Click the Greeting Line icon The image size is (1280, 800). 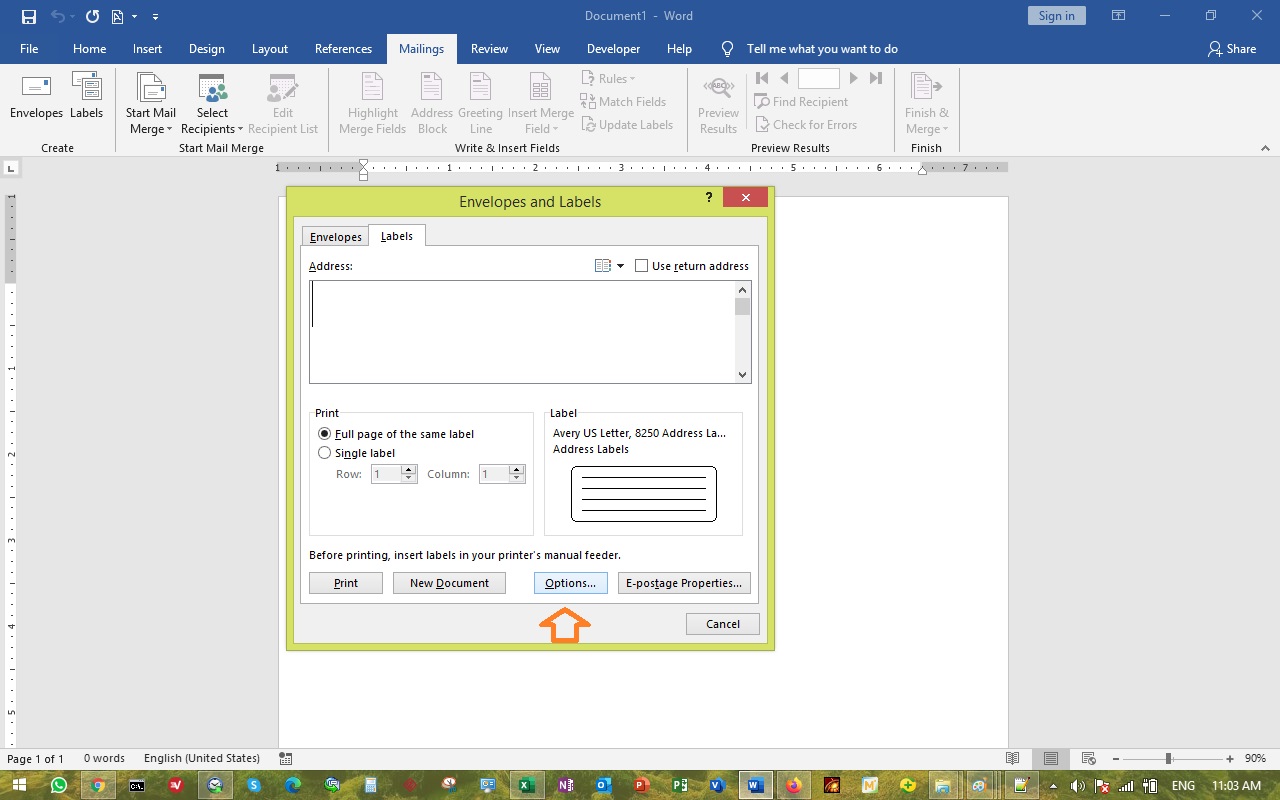click(480, 104)
